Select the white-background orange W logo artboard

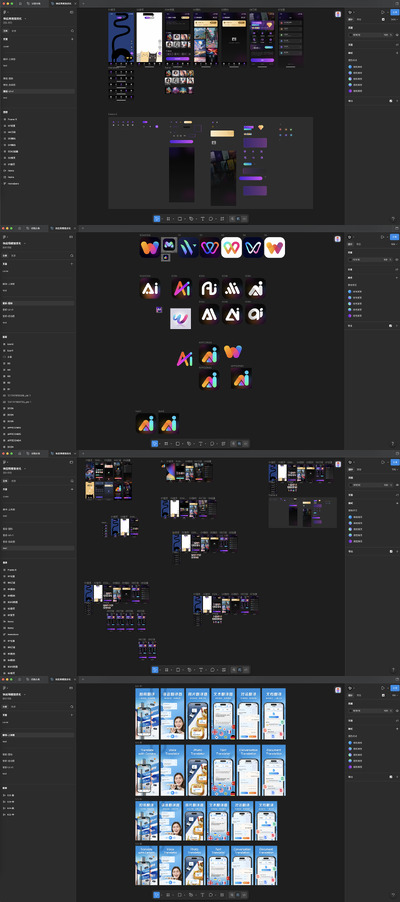[275, 247]
